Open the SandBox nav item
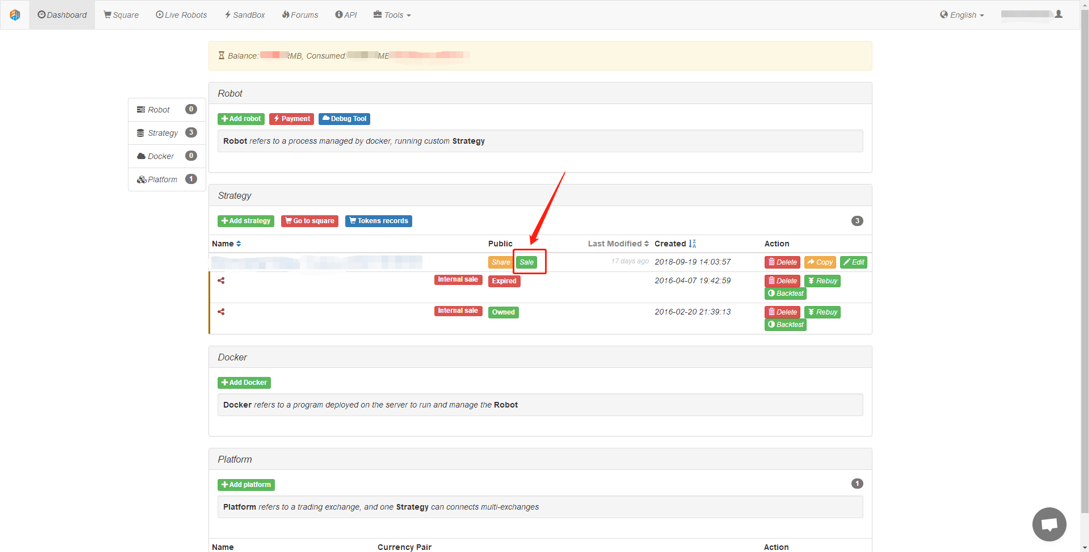The width and height of the screenshot is (1089, 552). click(244, 15)
